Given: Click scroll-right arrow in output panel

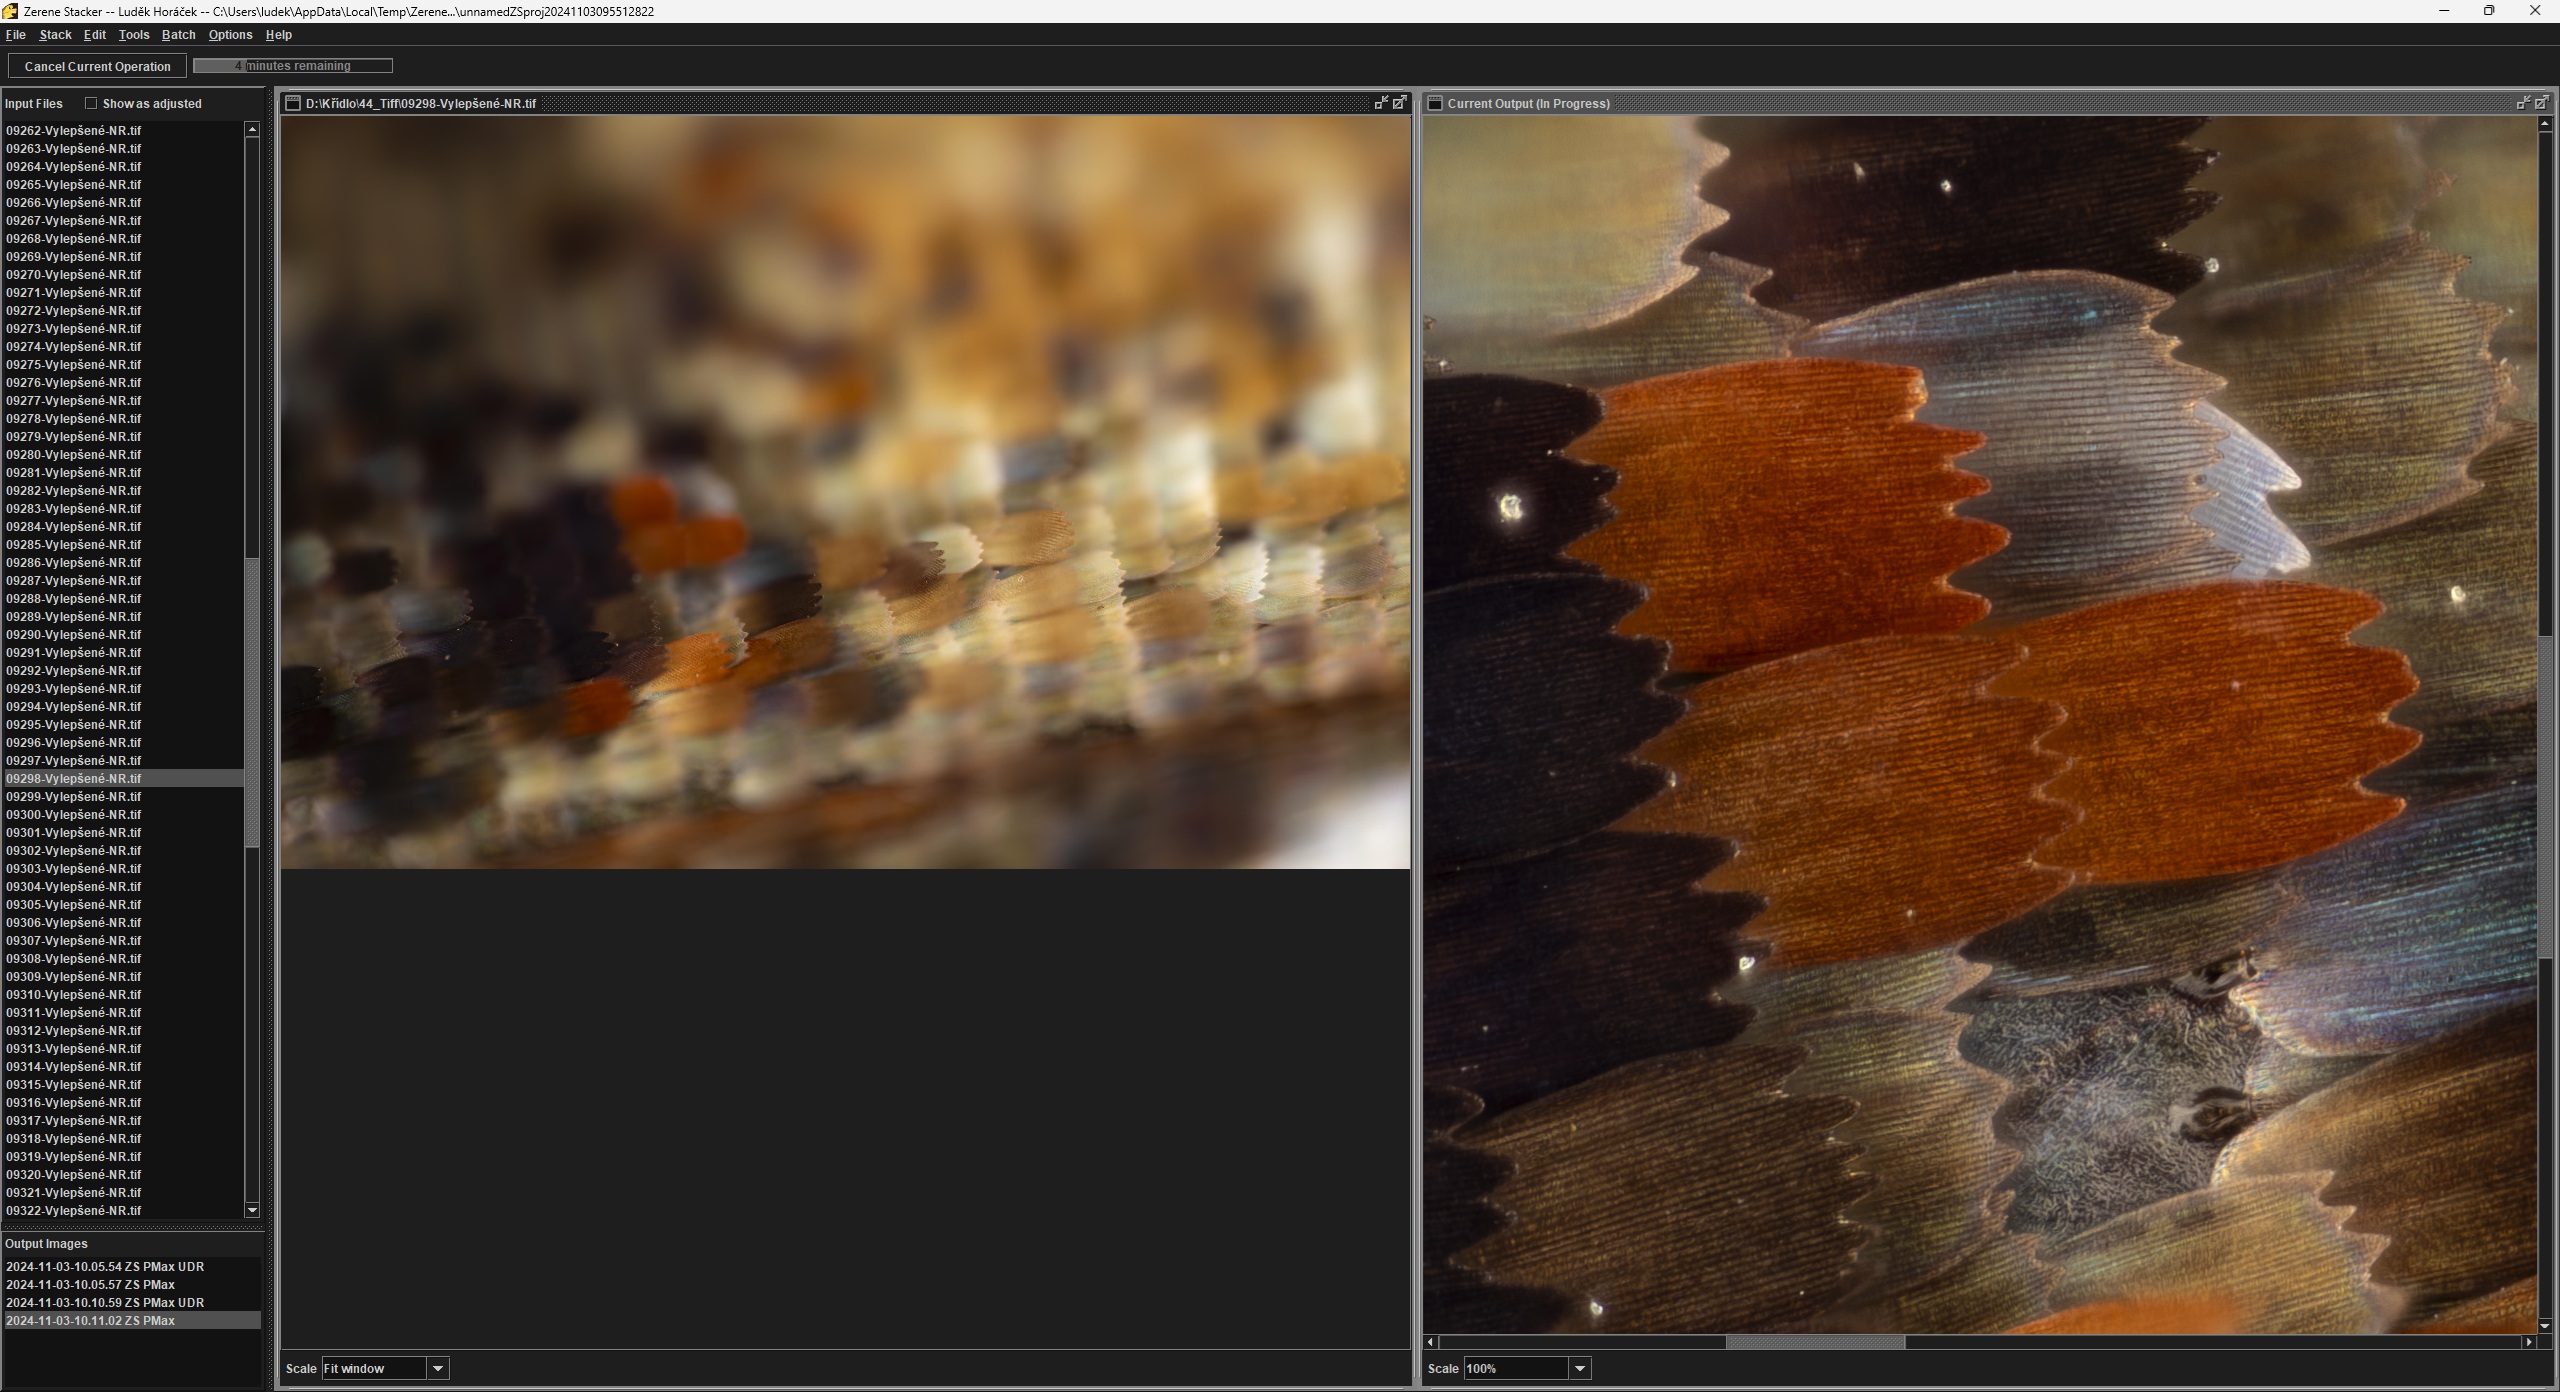Looking at the screenshot, I should click(x=2529, y=1342).
